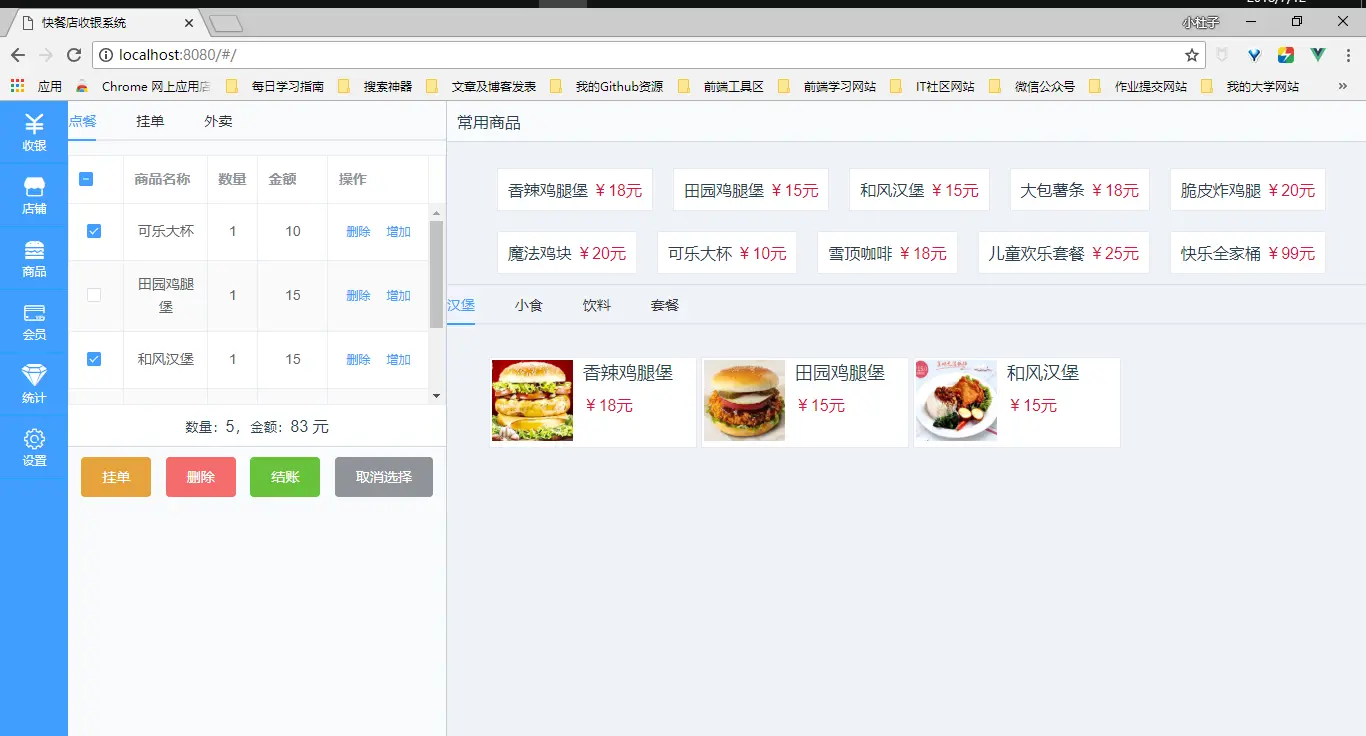
Task: Uncheck the 和风汉堡 row checkbox
Action: [94, 359]
